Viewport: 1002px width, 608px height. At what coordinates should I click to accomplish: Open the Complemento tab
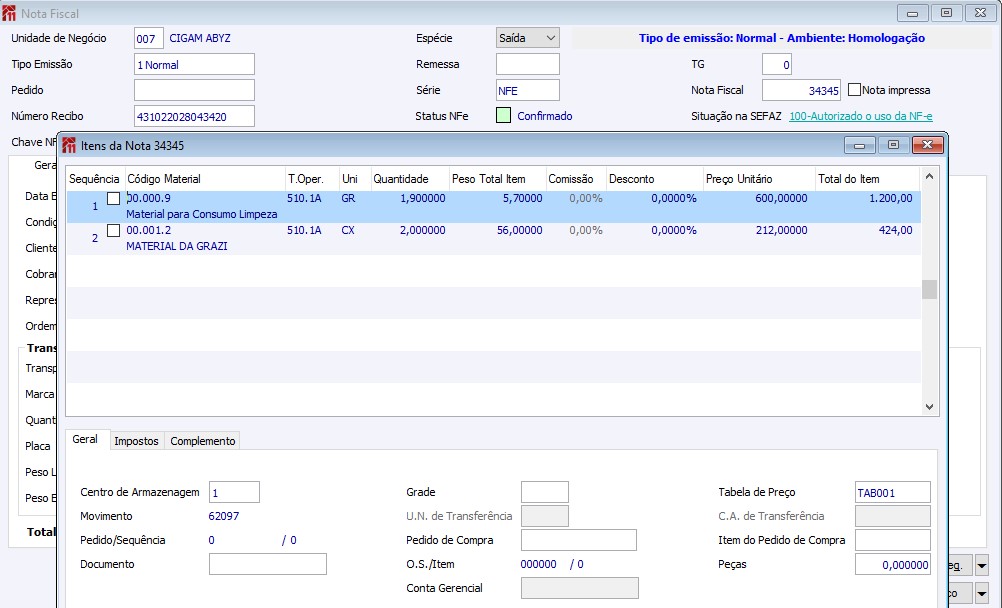(x=202, y=441)
